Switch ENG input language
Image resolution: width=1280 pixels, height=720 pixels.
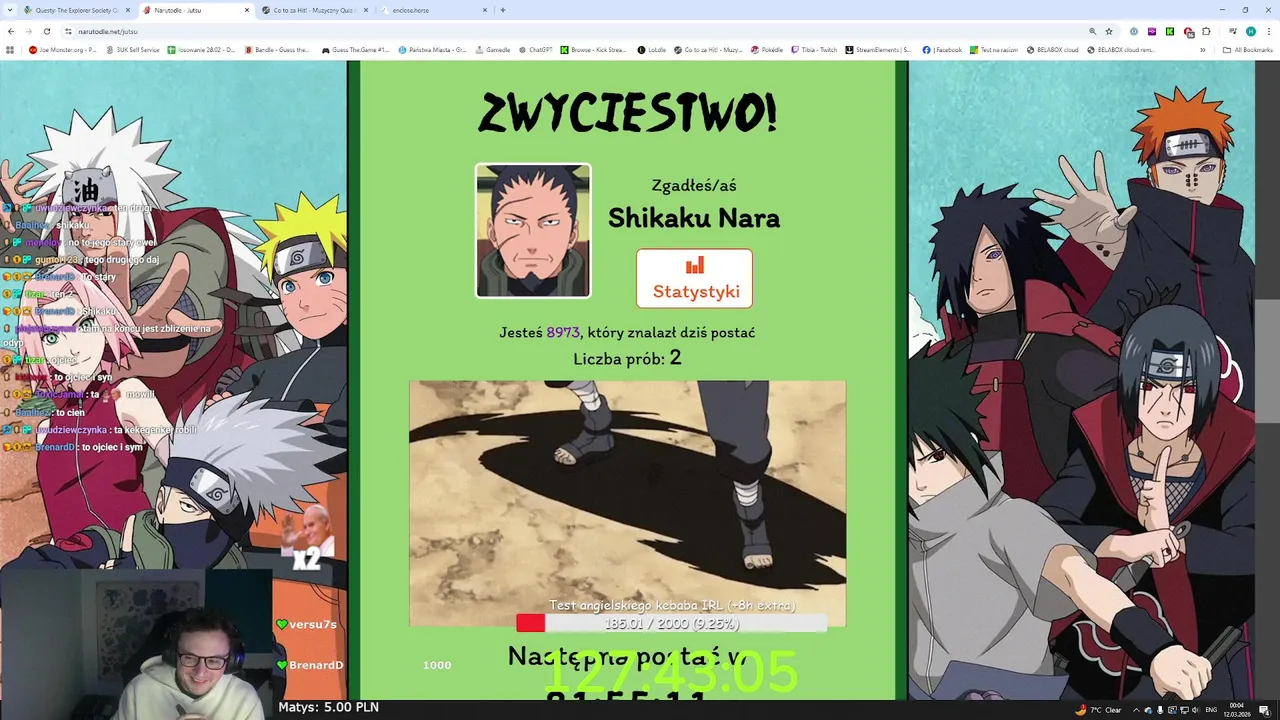[x=1211, y=710]
